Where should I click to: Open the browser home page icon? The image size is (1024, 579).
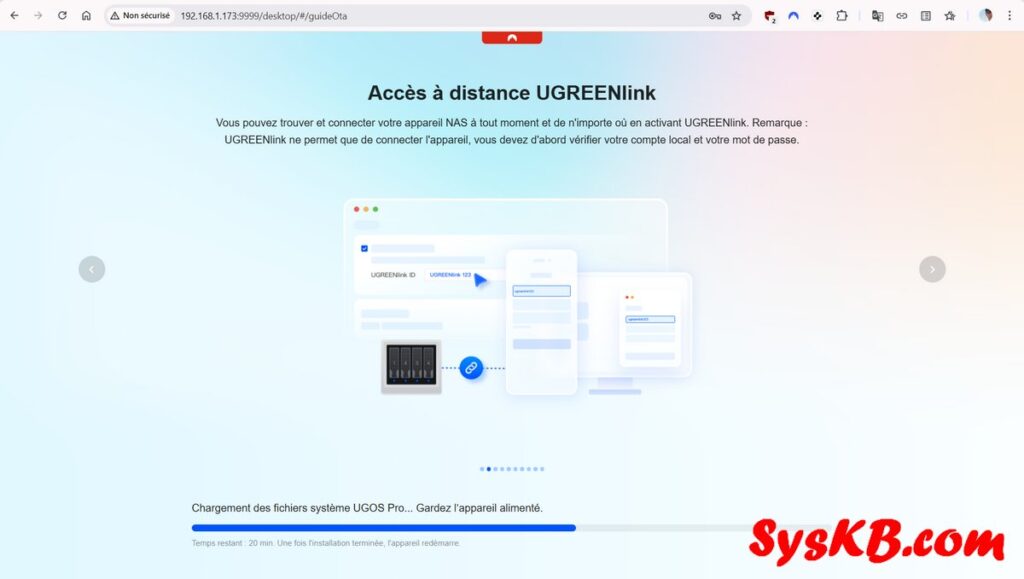[86, 16]
